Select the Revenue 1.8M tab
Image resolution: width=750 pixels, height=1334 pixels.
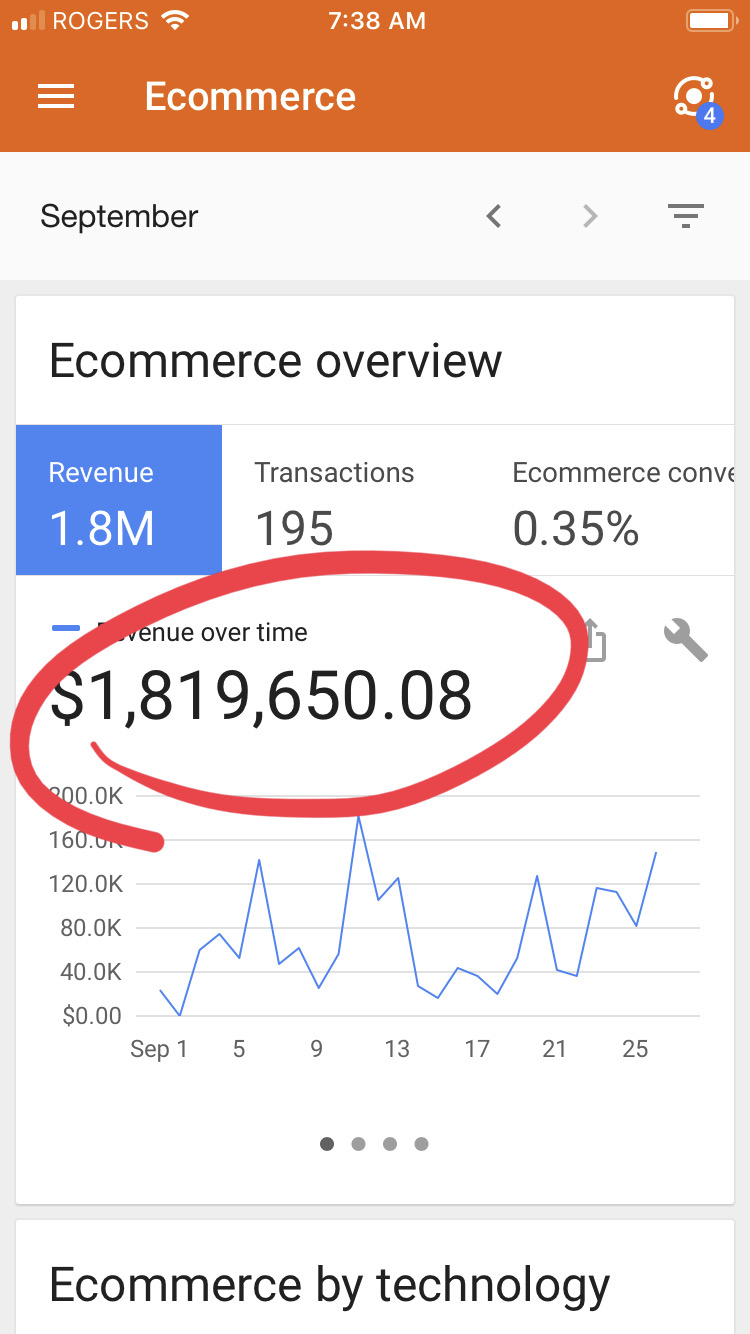[119, 500]
